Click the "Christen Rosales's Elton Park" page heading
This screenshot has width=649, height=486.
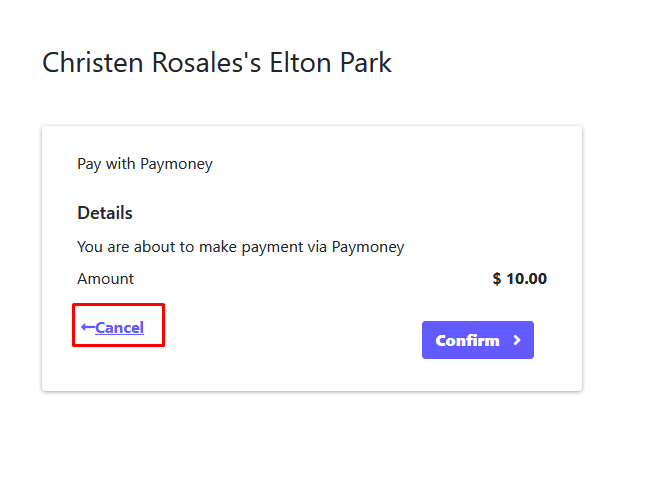(x=217, y=63)
